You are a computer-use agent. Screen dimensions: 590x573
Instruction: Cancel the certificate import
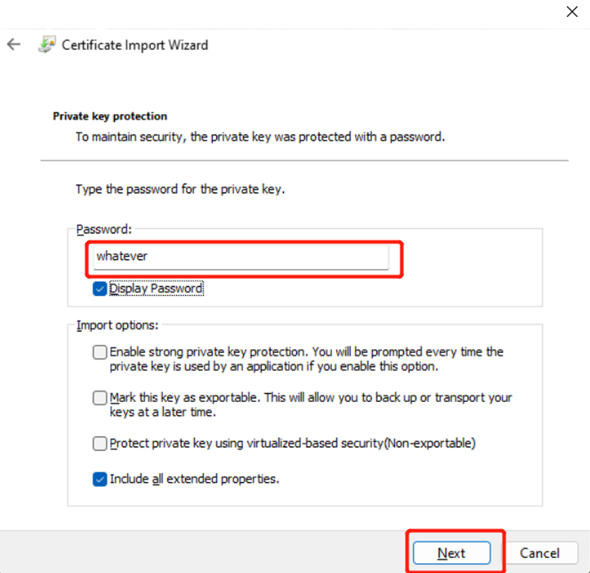click(540, 553)
